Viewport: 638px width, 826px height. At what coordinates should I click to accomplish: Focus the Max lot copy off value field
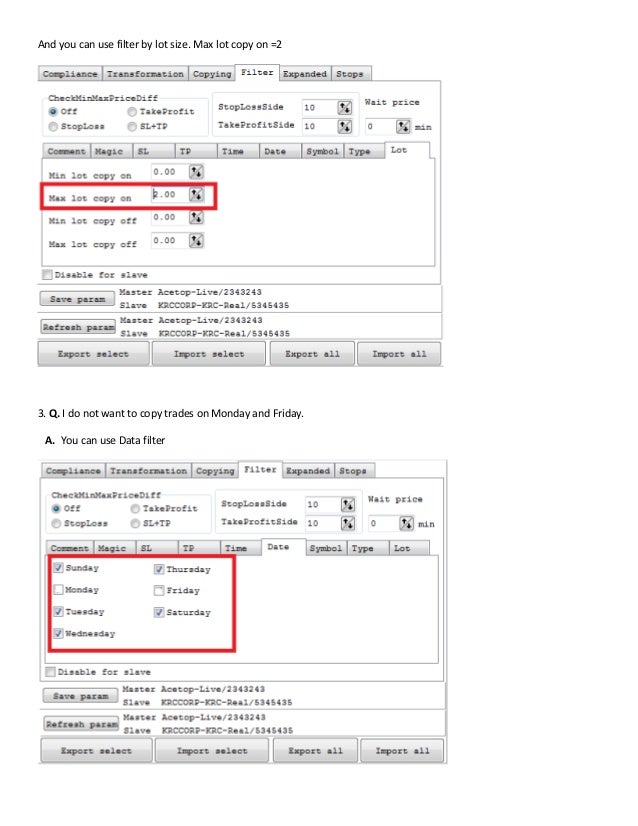tap(170, 241)
